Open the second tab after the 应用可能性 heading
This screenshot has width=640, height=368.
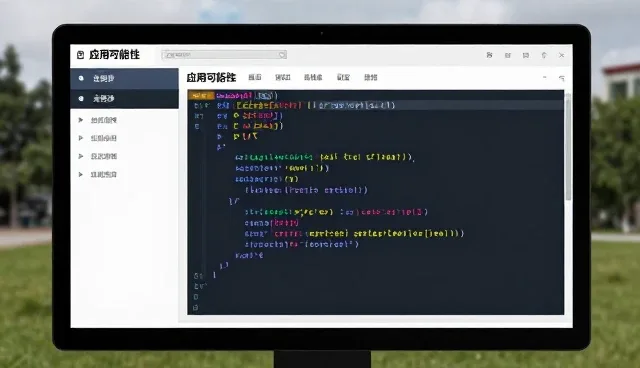click(282, 77)
